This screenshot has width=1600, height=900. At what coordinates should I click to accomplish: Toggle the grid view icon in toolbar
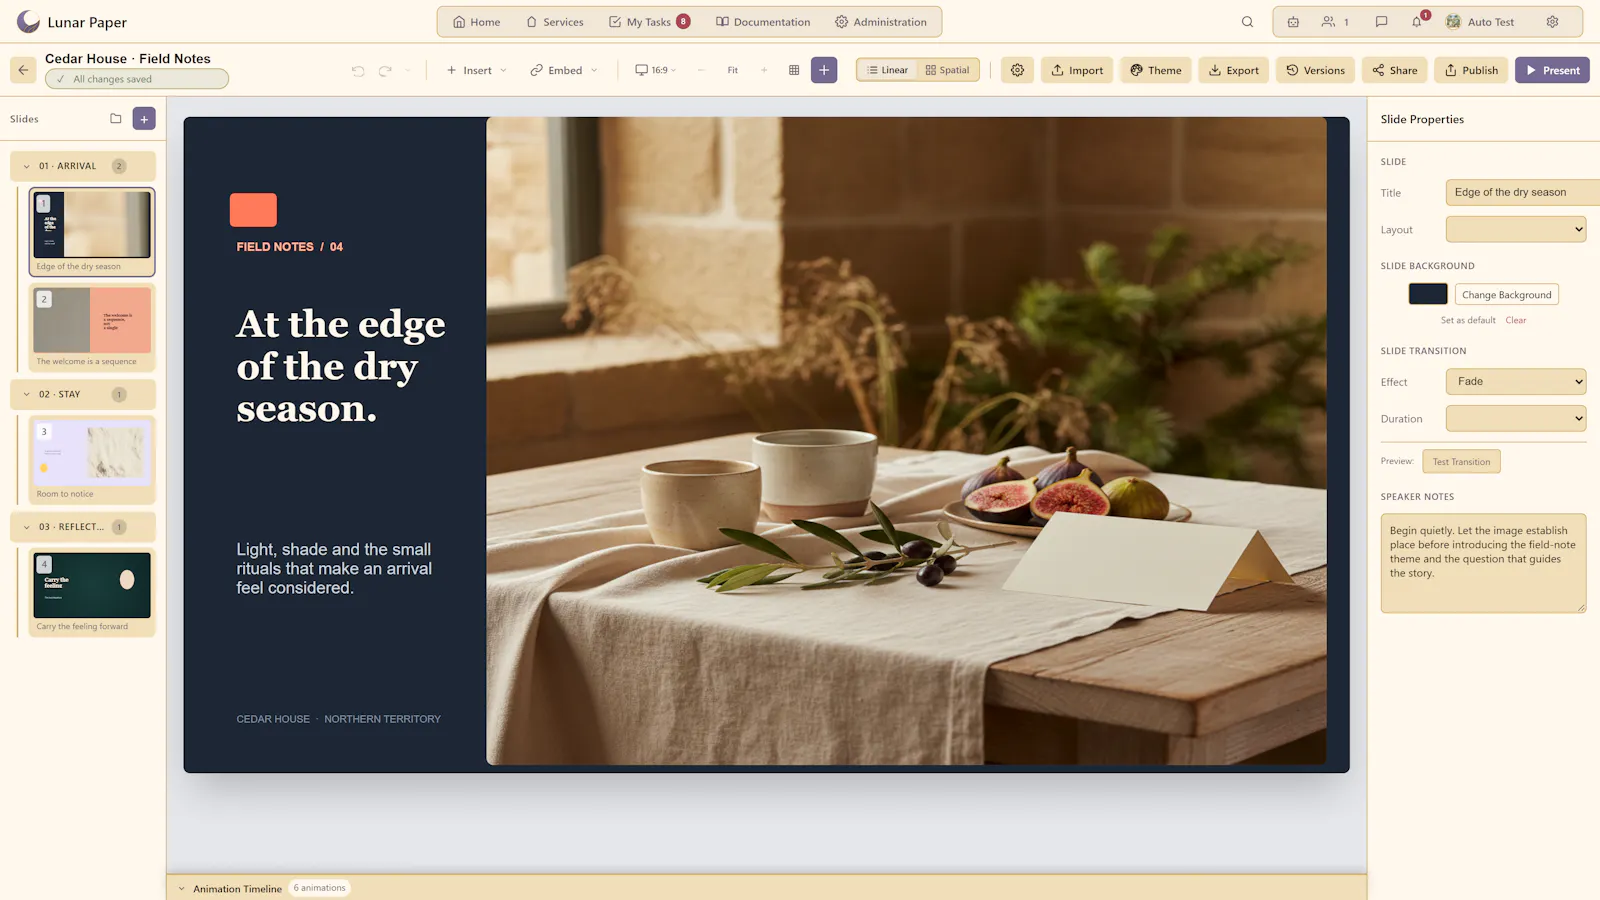(x=794, y=70)
